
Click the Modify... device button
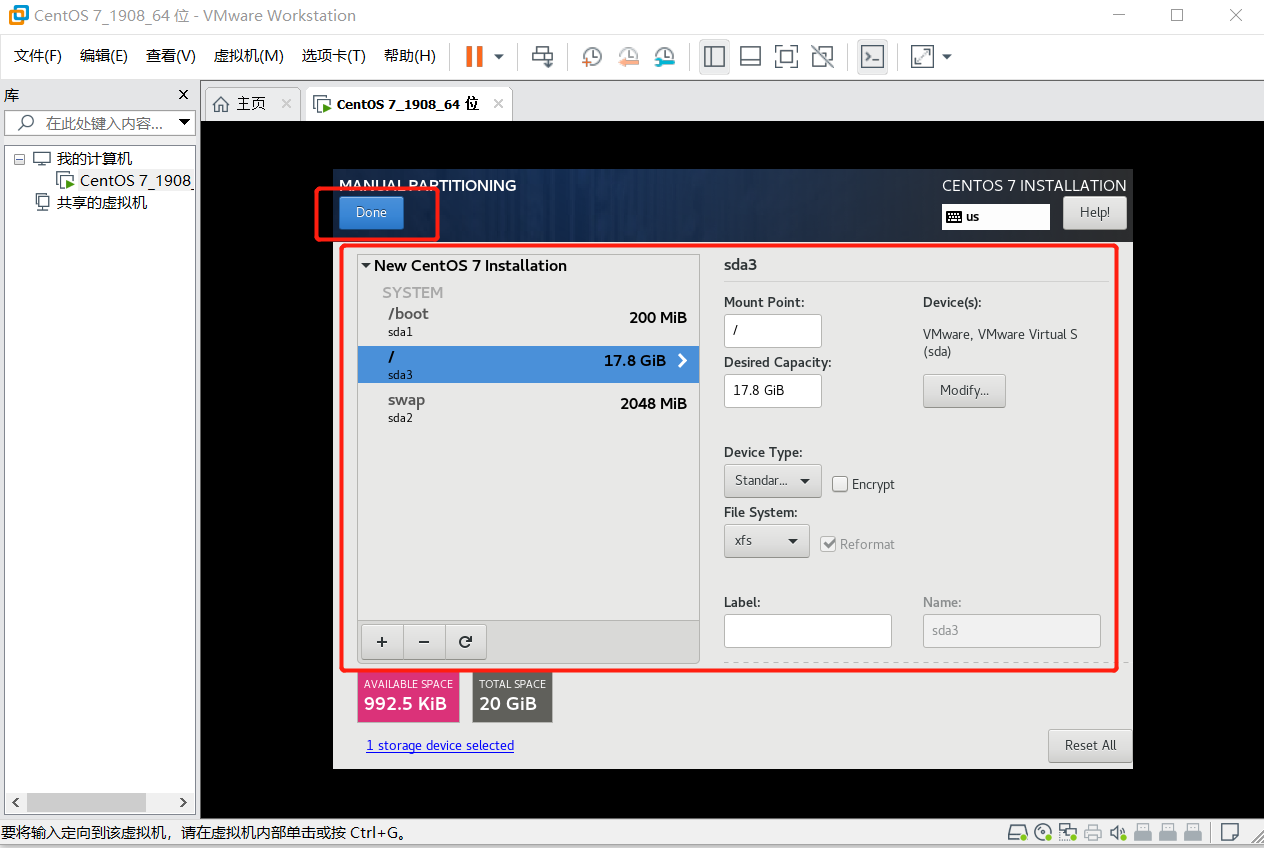[x=964, y=391]
